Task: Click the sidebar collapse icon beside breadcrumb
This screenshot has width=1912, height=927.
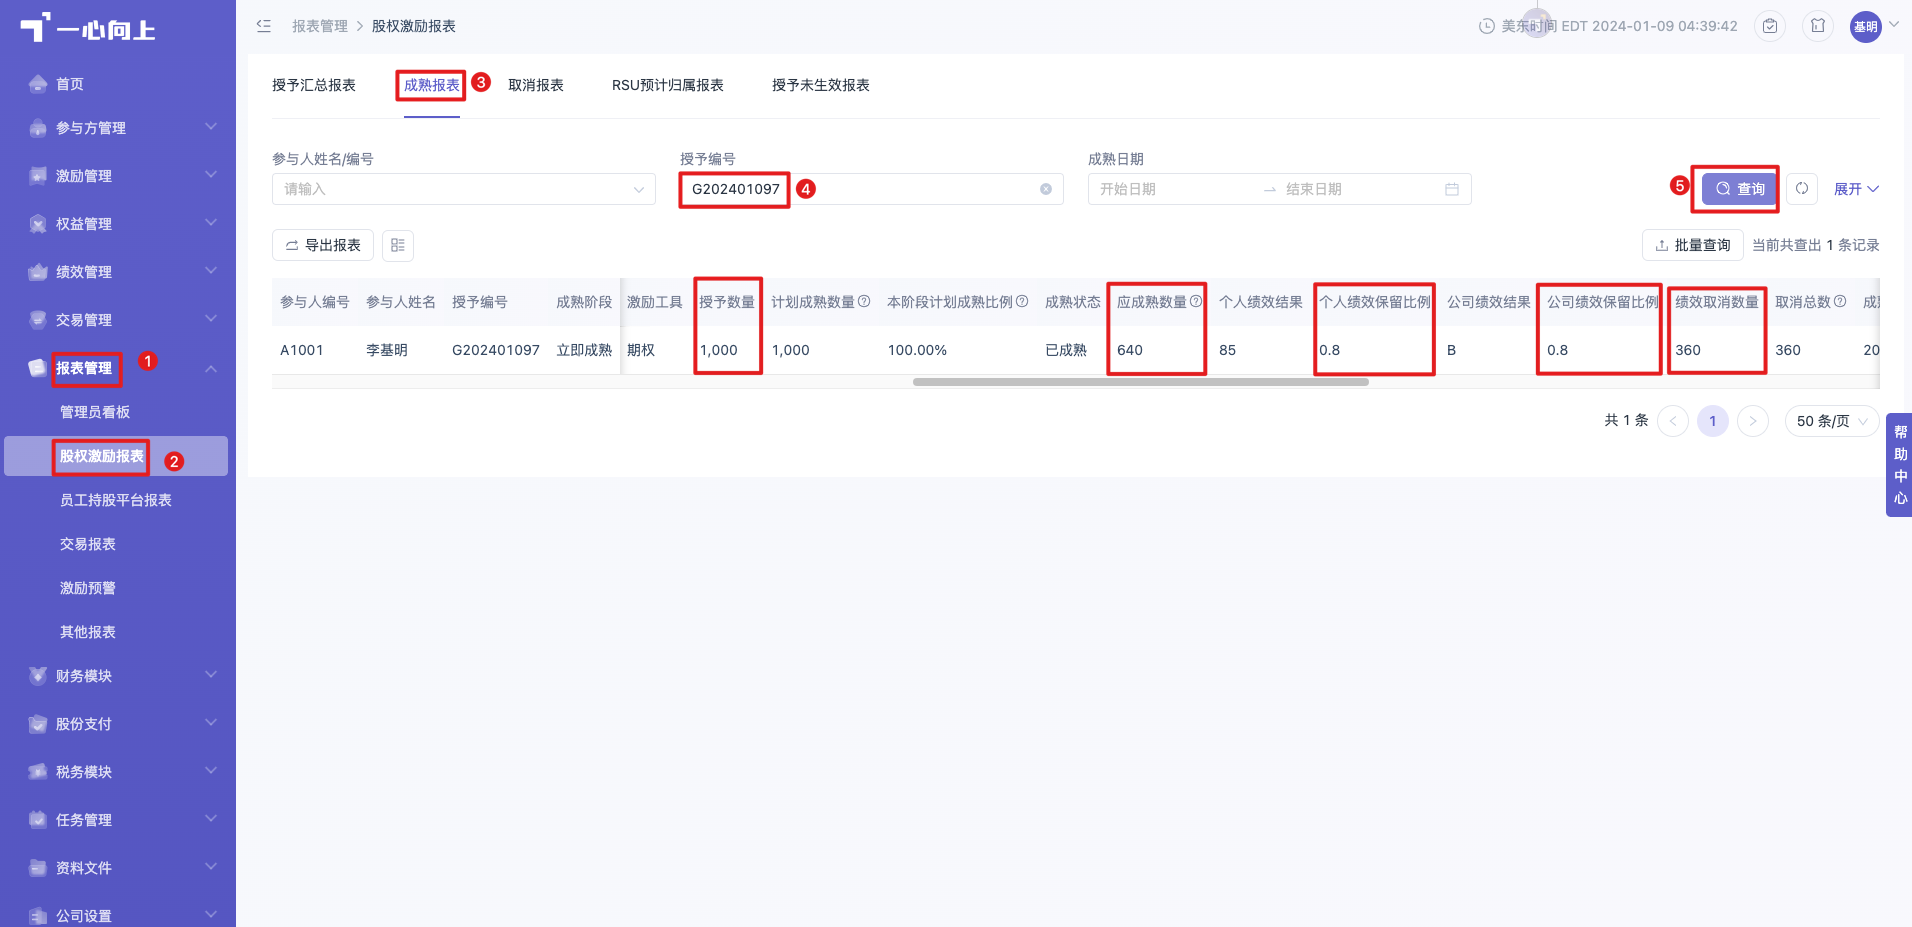Action: 264,26
